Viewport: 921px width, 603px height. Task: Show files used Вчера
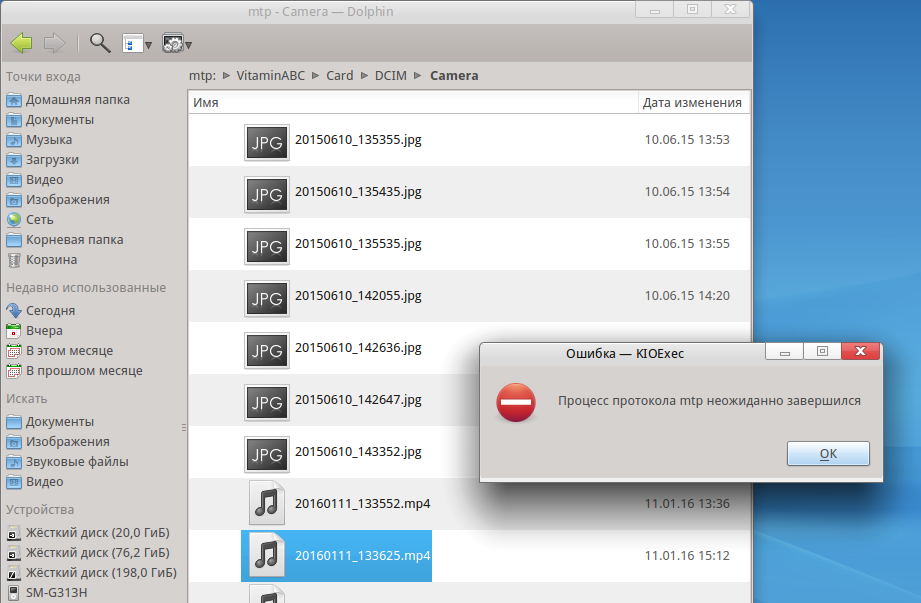34,331
